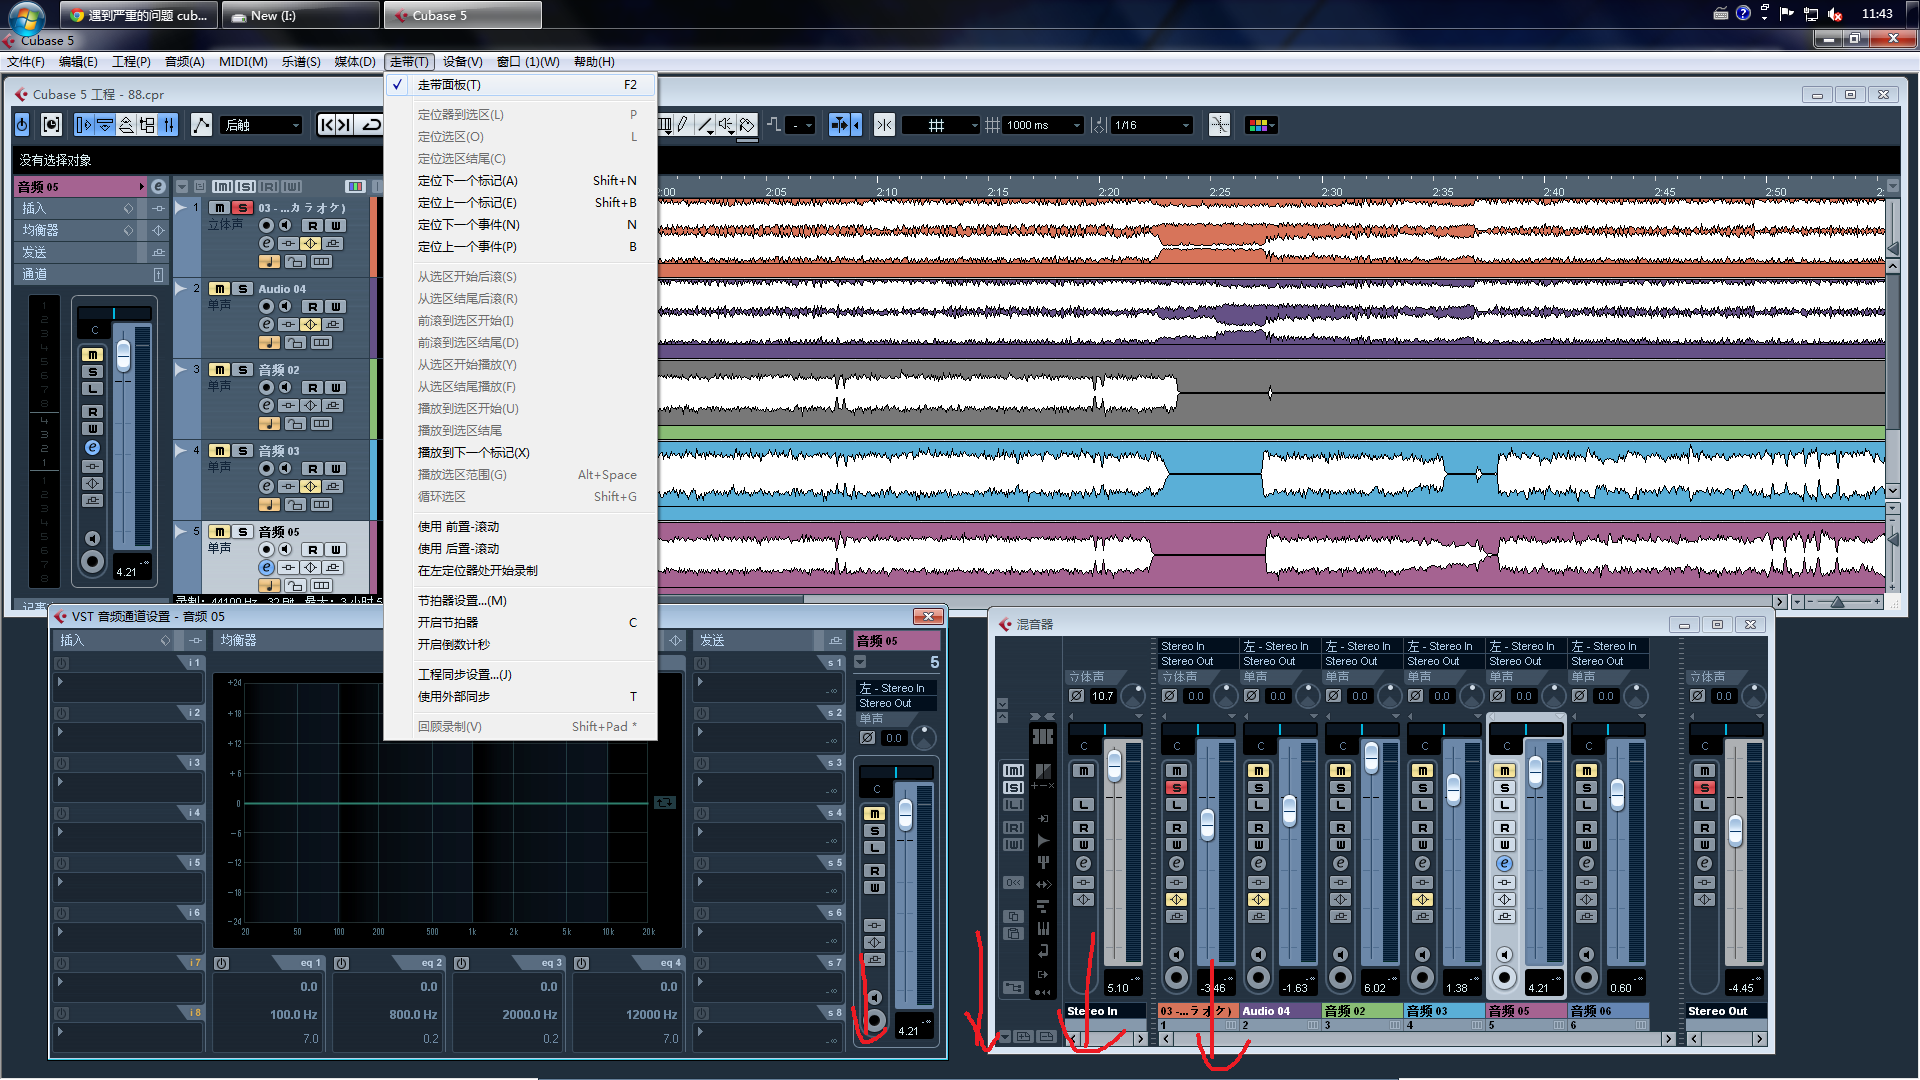Click track 1 lock icon
Image resolution: width=1920 pixels, height=1080 pixels.
295,262
